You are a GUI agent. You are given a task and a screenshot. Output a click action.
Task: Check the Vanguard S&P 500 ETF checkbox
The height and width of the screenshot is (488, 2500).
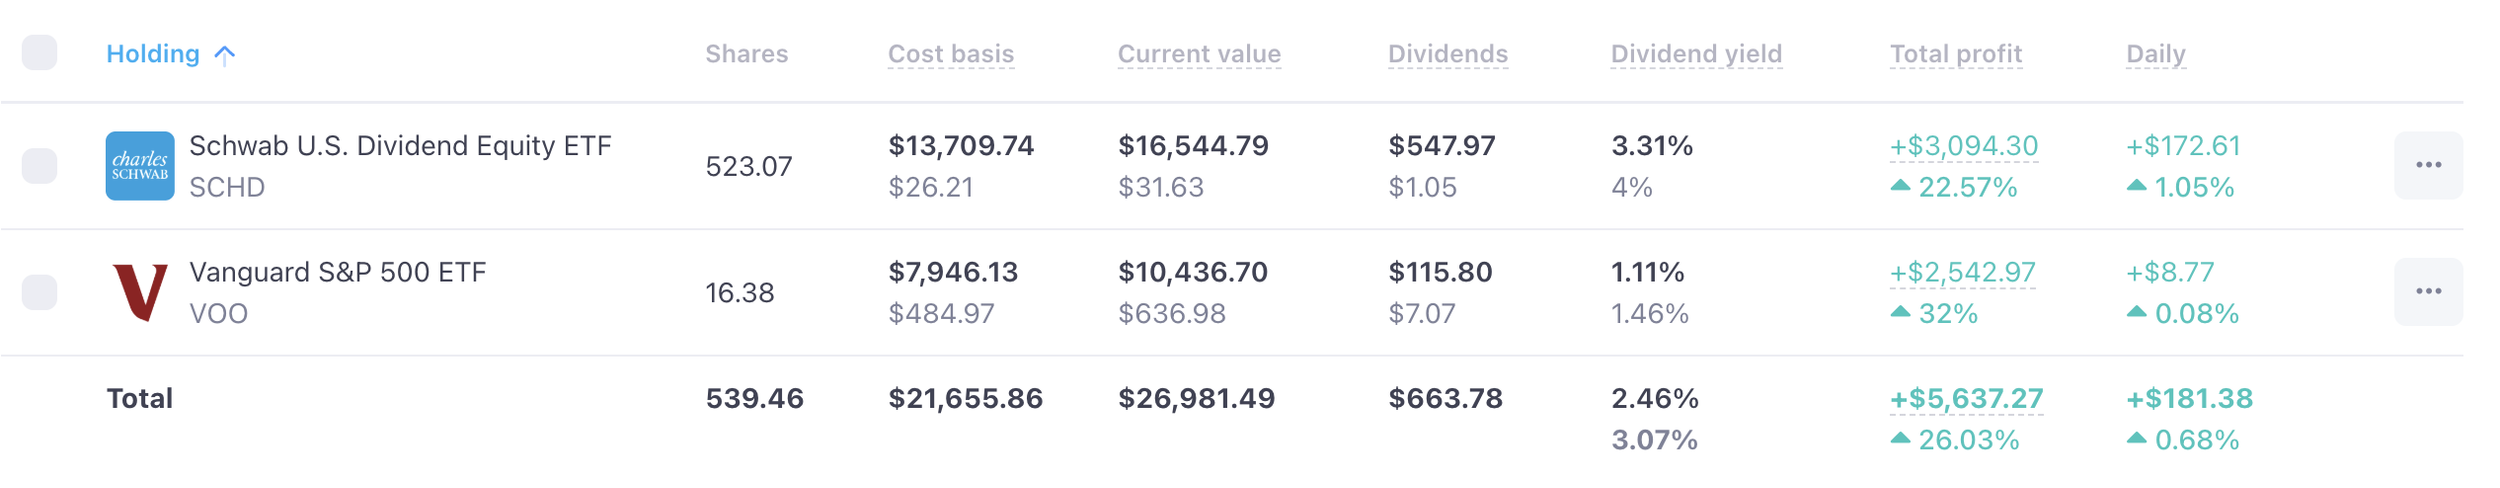coord(40,292)
